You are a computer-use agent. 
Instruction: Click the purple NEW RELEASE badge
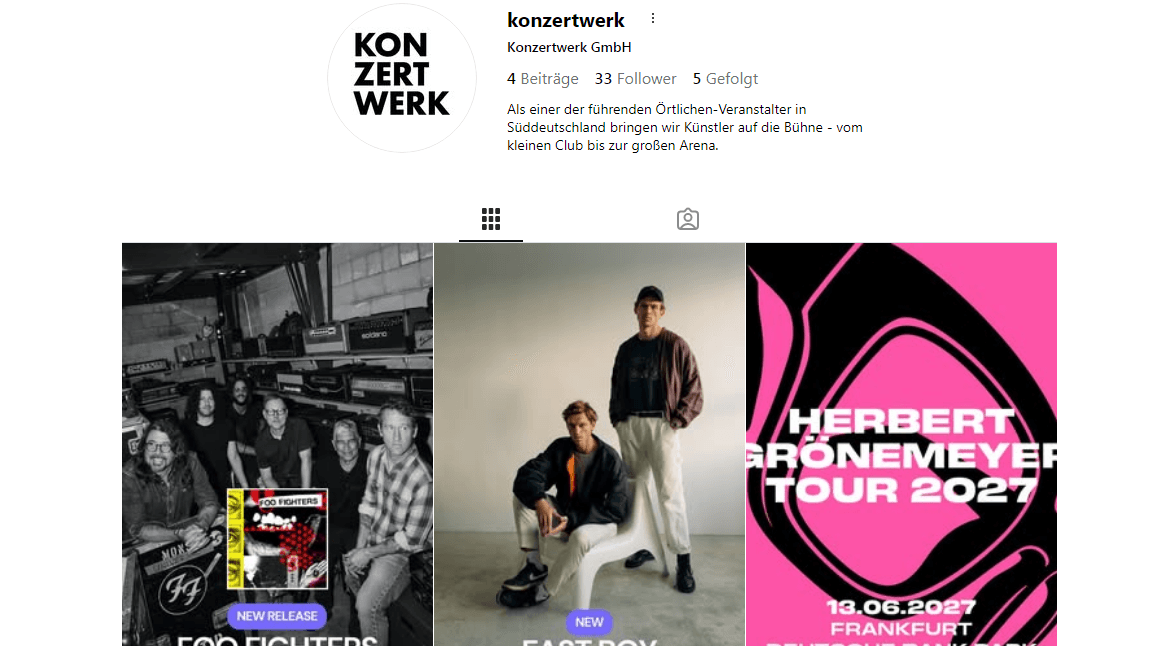277,616
